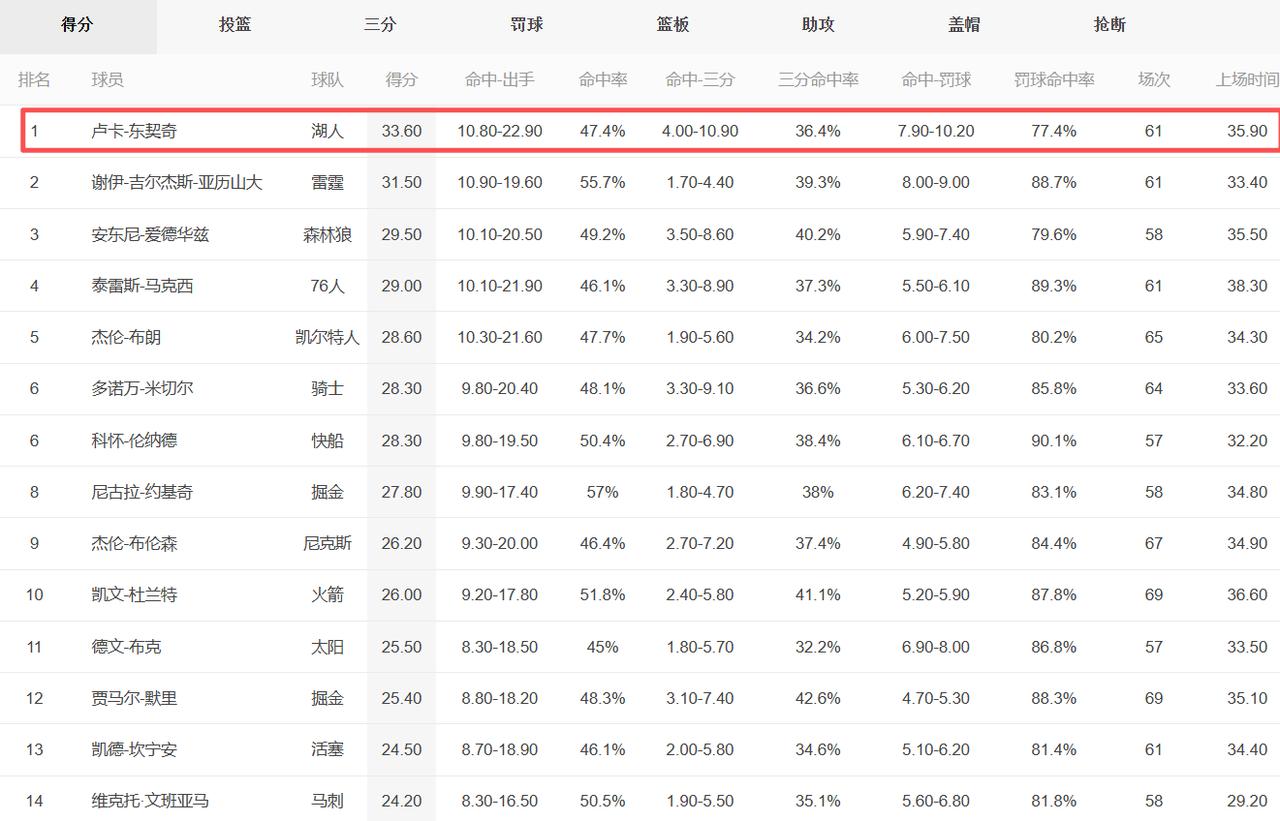
Task: Switch to the 抢断 (Steals) tab
Action: [1108, 26]
